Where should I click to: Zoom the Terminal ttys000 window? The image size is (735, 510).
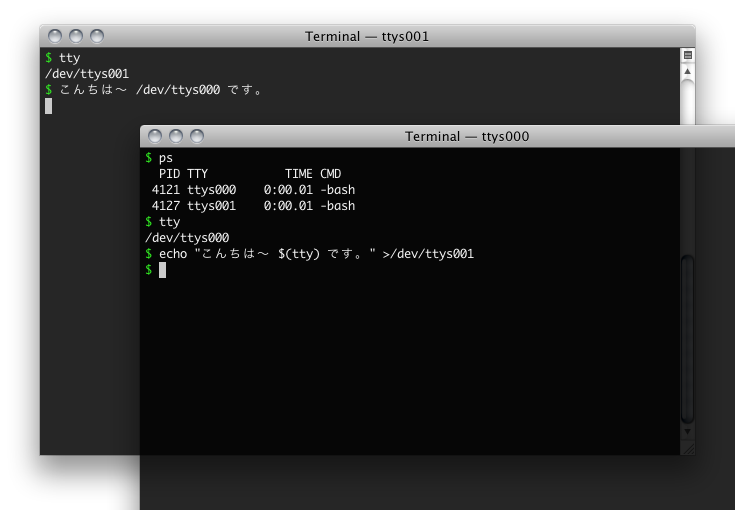point(197,136)
